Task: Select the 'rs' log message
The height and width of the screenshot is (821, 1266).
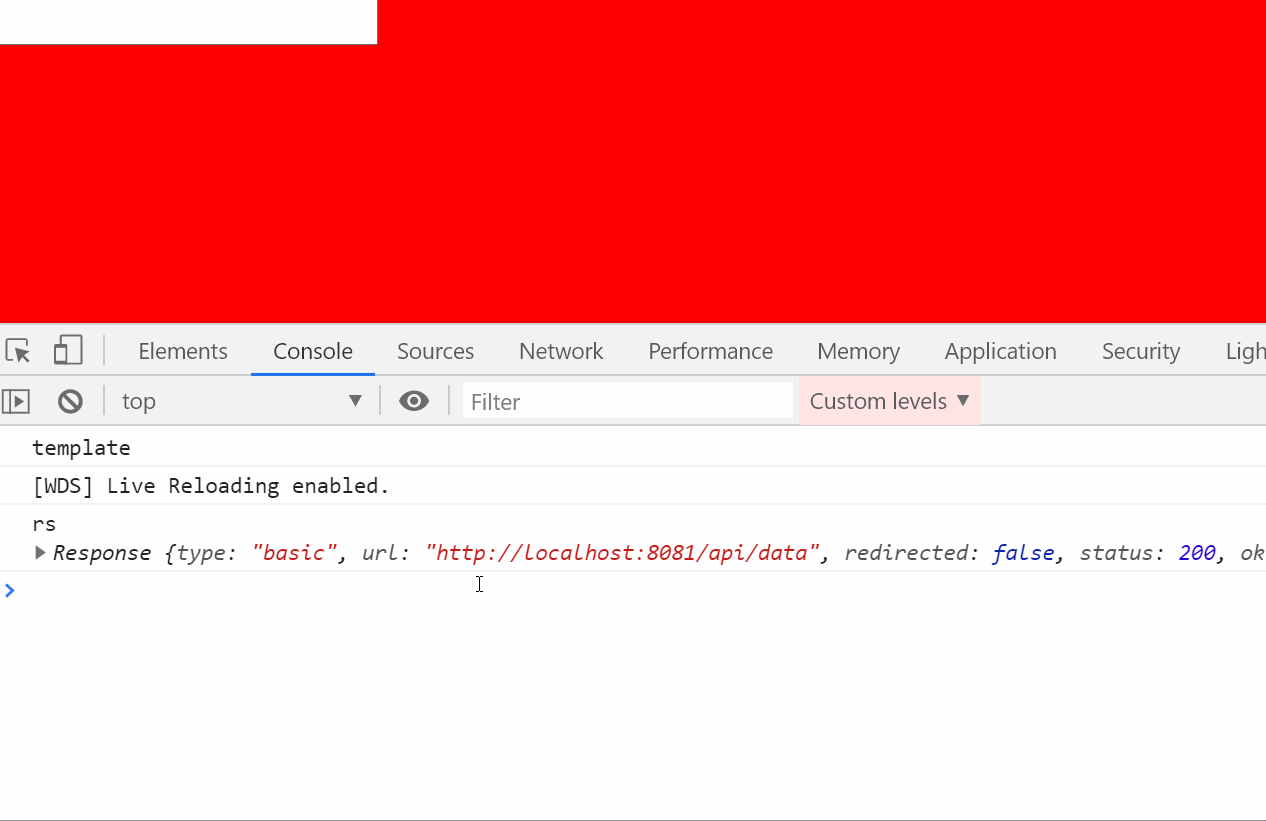Action: (44, 524)
